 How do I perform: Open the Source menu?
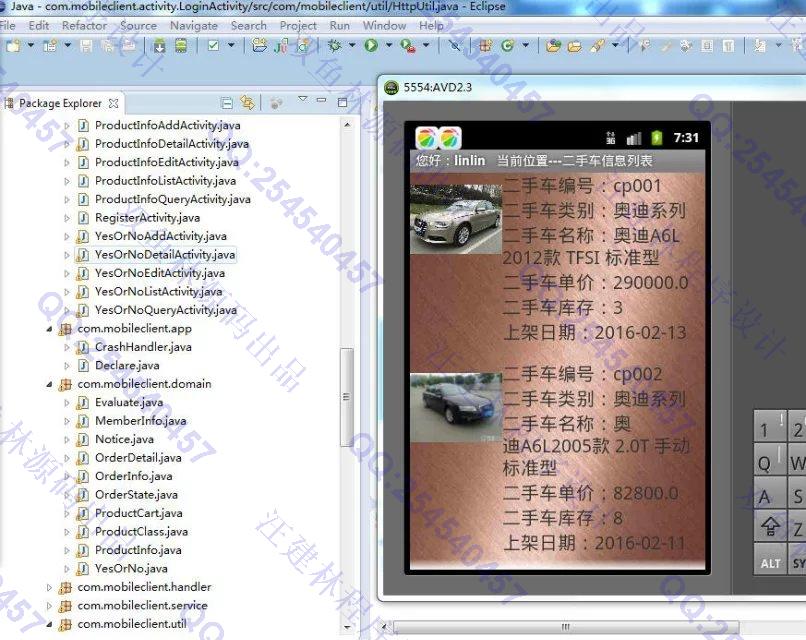point(138,25)
